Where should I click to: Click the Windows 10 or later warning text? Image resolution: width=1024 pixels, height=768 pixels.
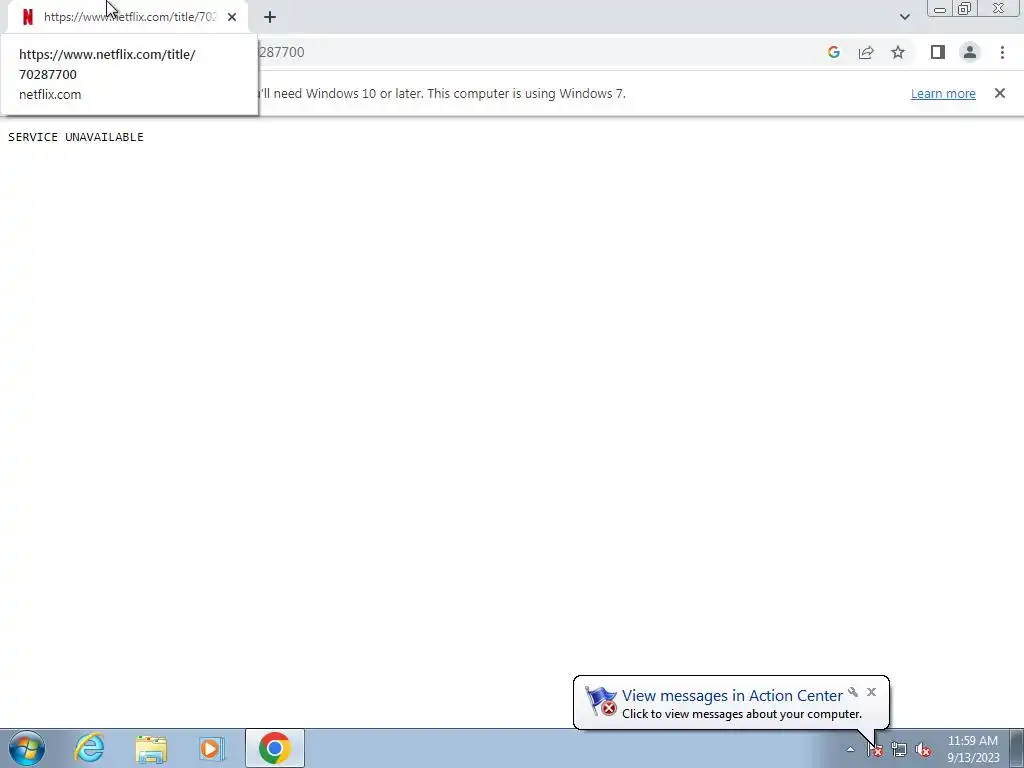click(x=442, y=93)
